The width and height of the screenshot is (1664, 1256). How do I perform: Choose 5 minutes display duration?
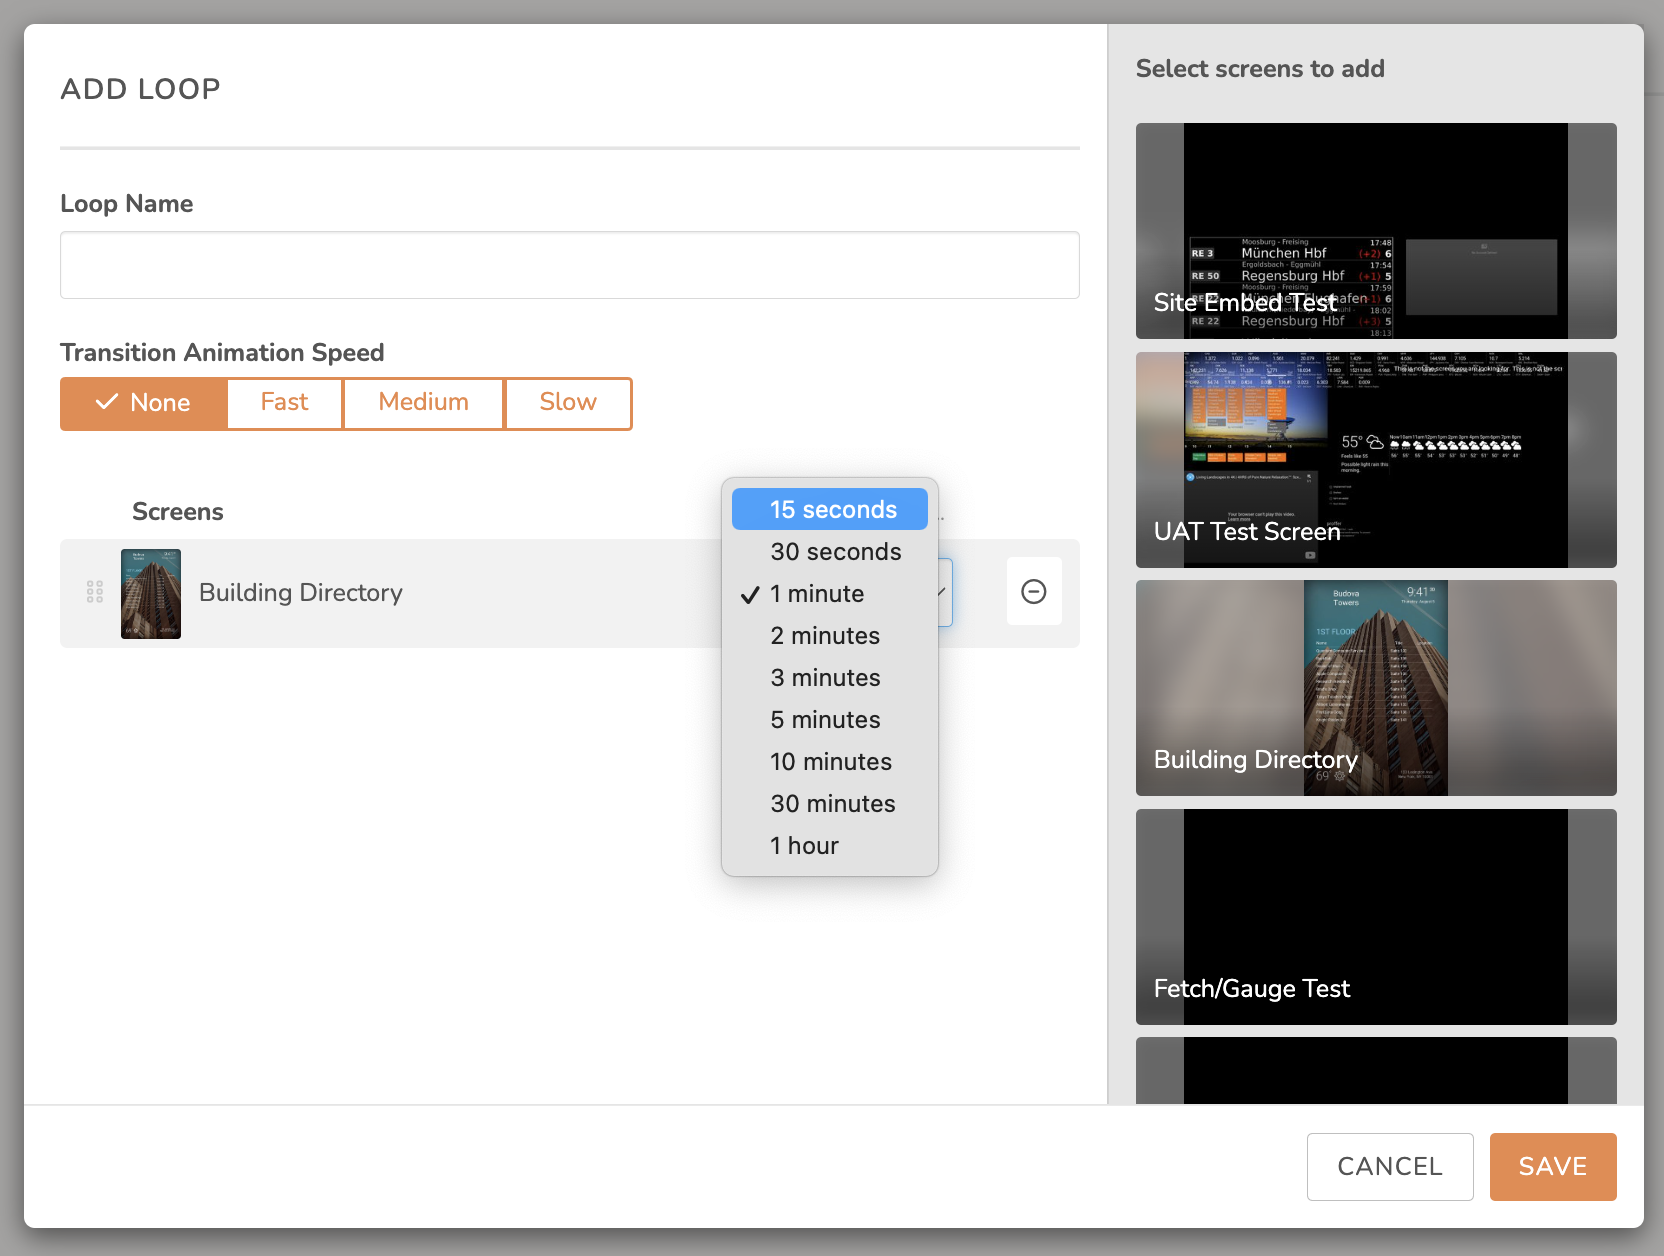coord(824,719)
